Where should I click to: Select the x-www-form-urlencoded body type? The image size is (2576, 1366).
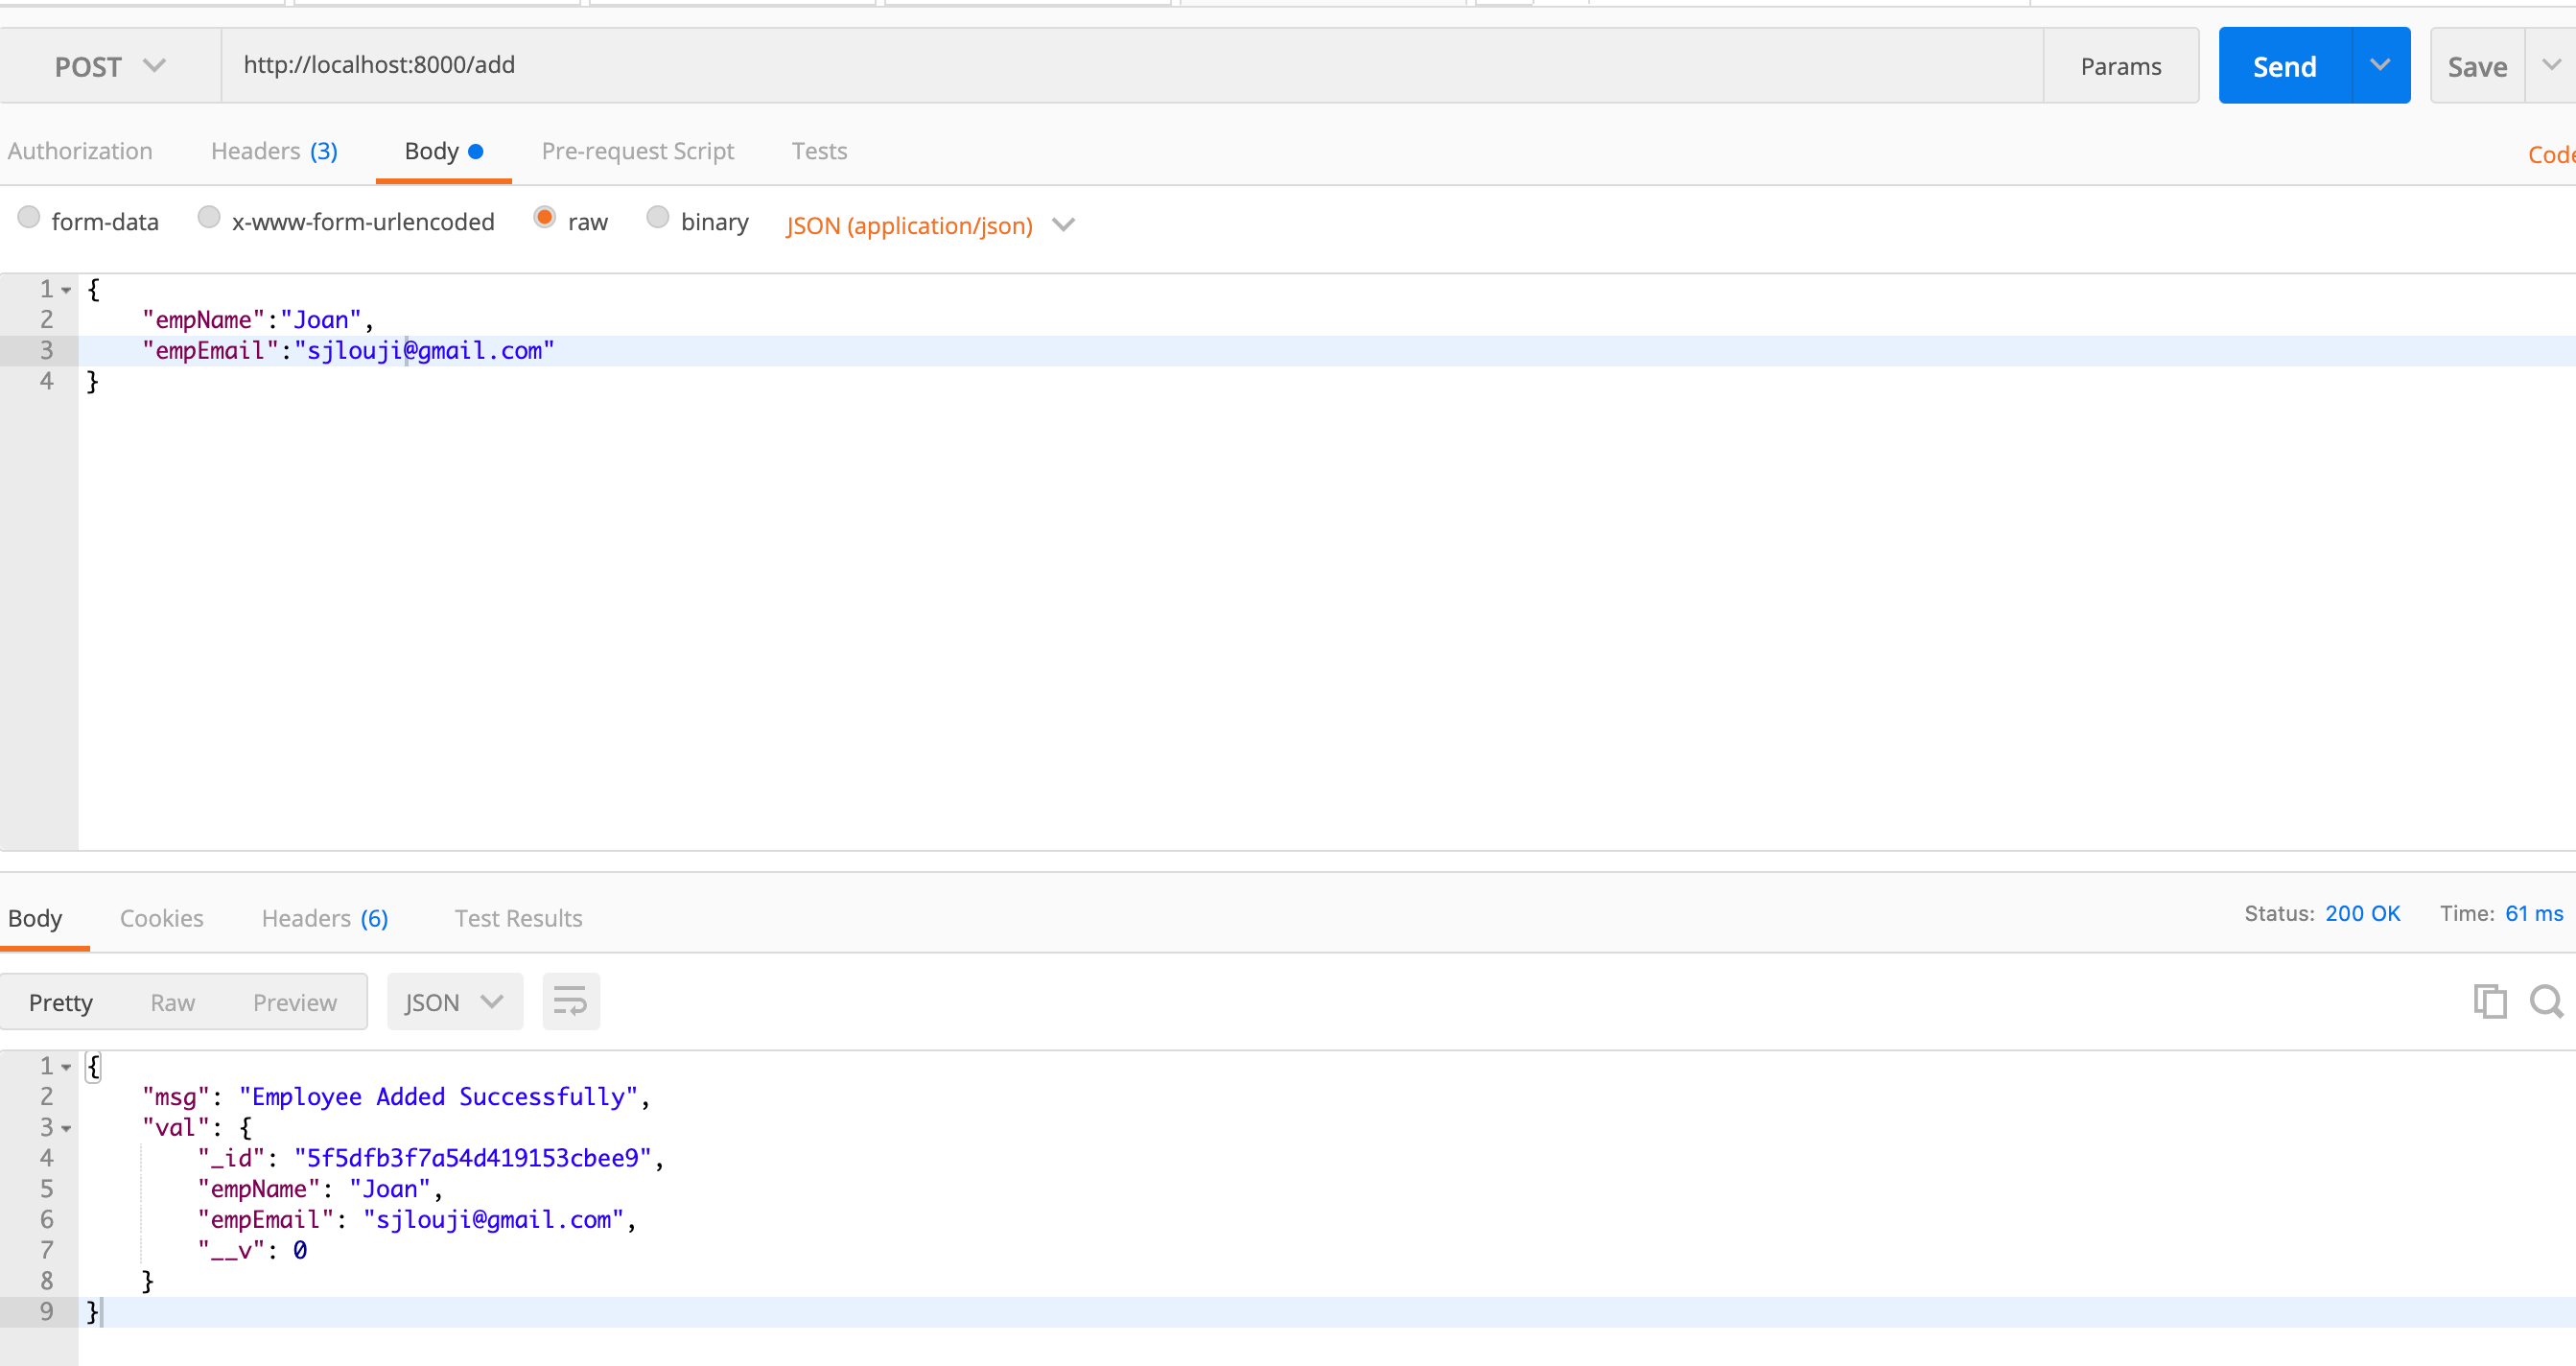[x=209, y=217]
